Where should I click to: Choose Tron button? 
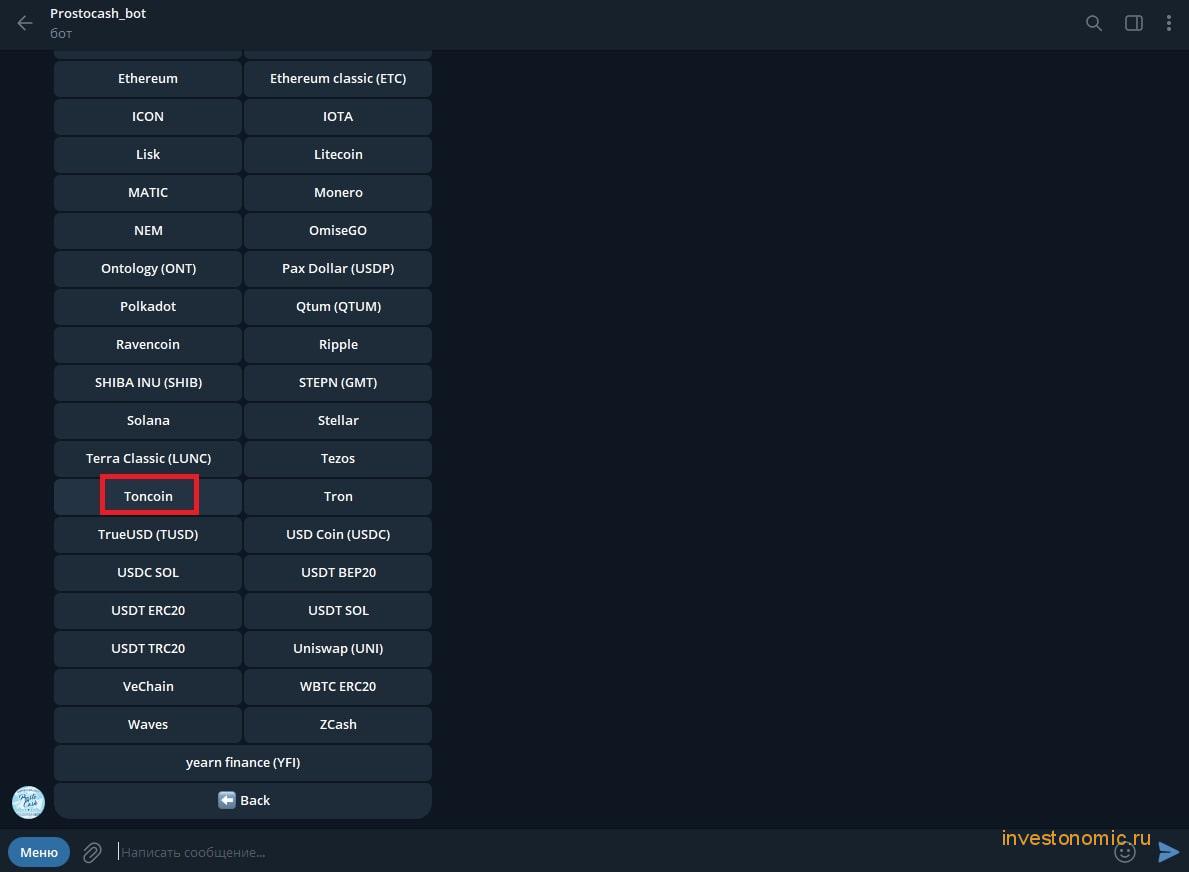(x=338, y=497)
